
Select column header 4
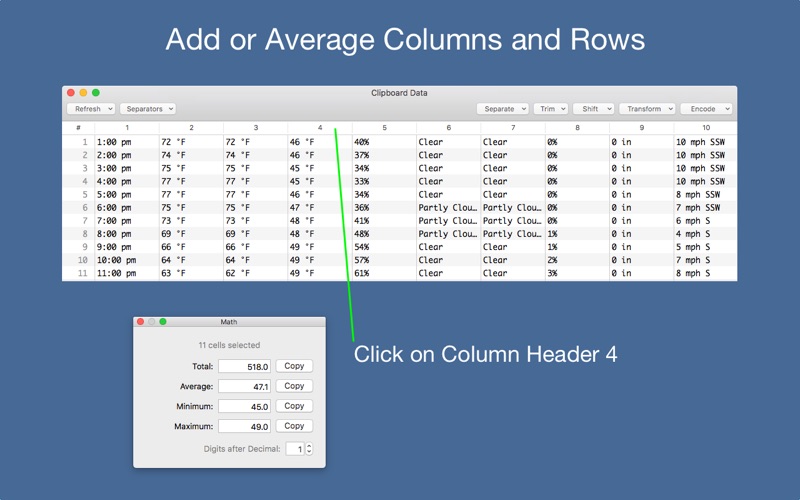[320, 128]
